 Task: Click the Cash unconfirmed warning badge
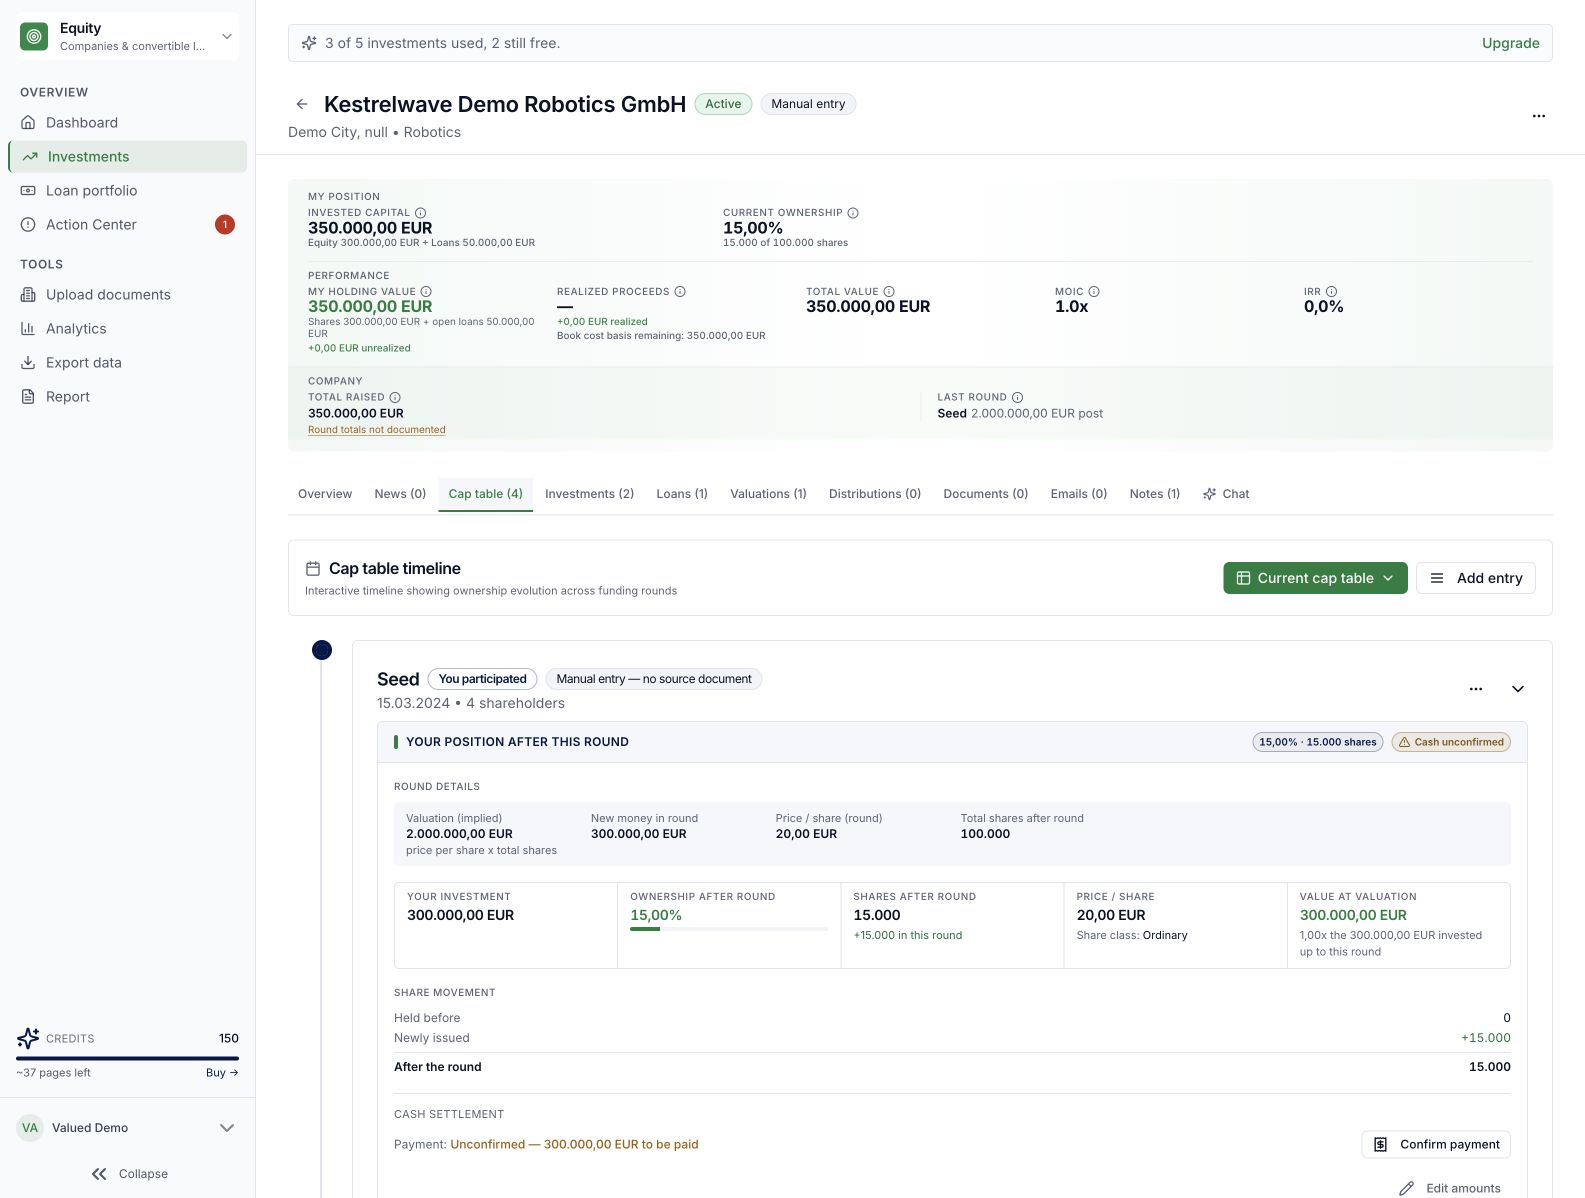point(1451,742)
